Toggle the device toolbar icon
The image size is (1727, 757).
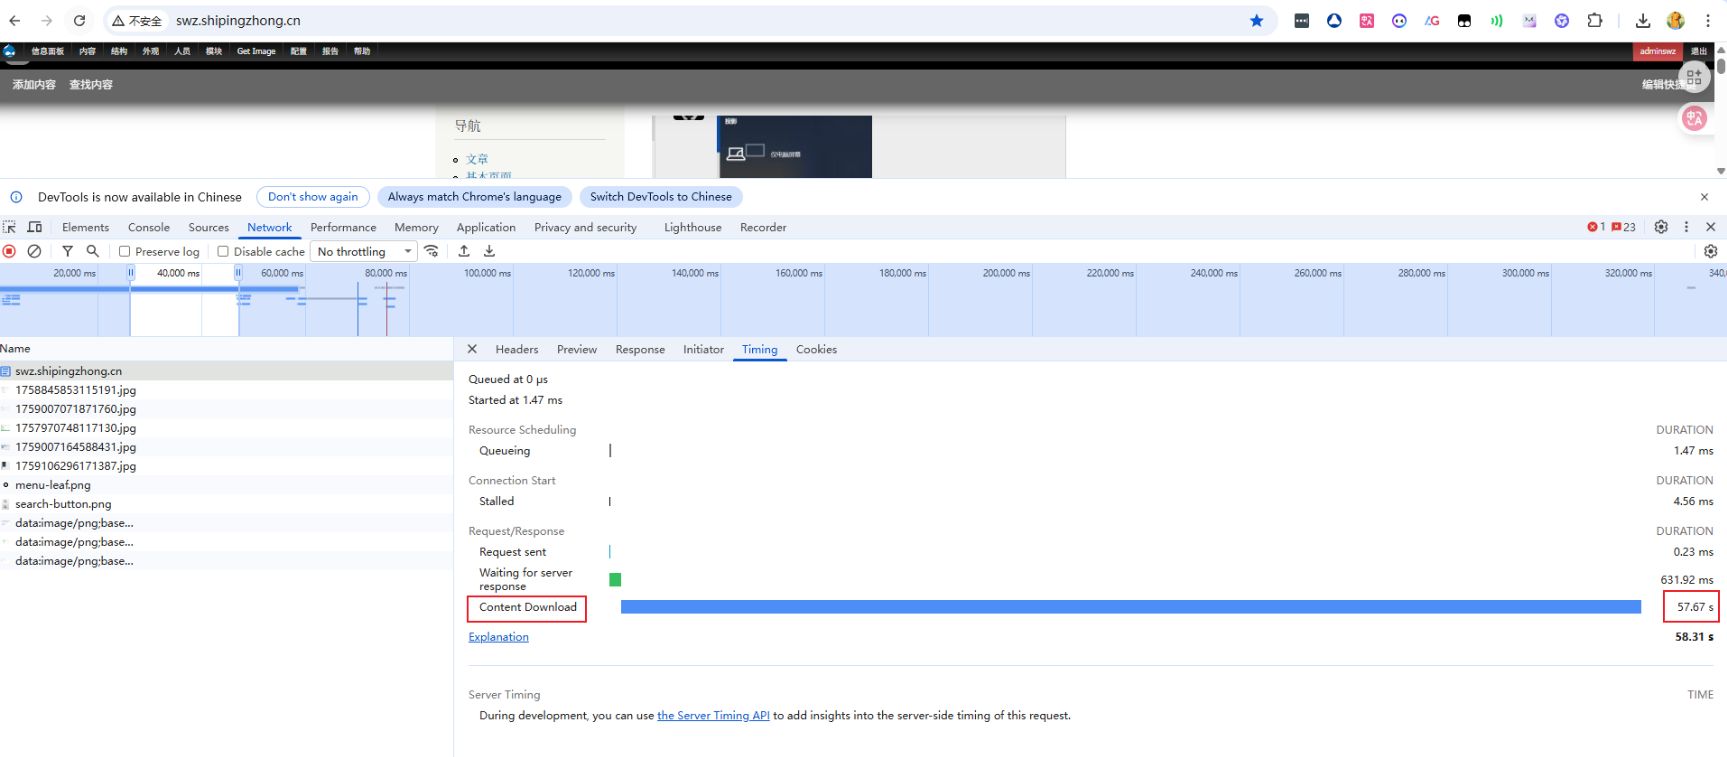click(x=34, y=227)
